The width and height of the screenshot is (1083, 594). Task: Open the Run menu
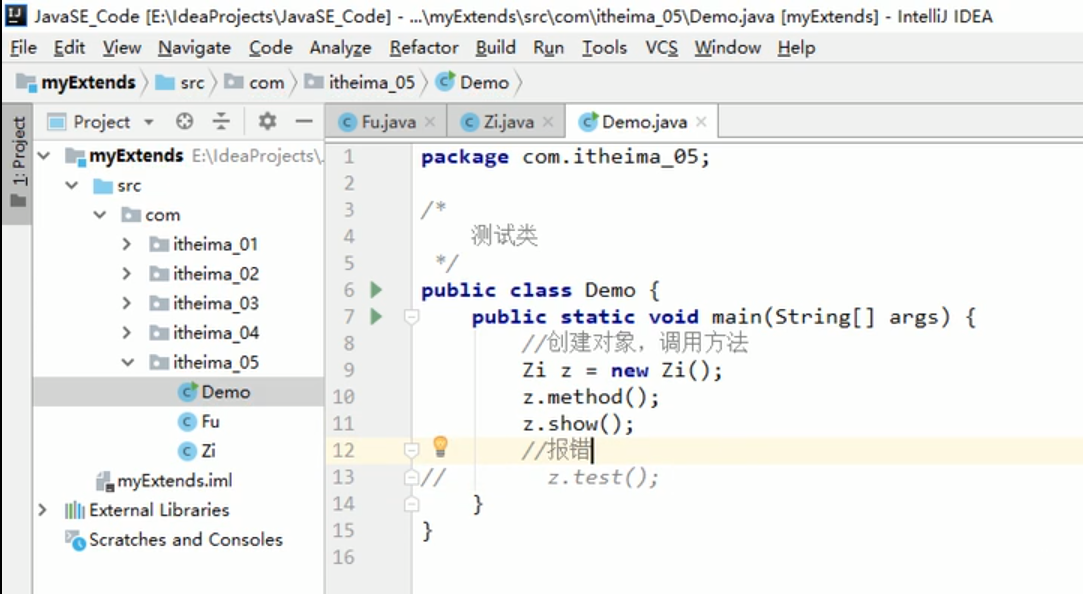click(548, 48)
